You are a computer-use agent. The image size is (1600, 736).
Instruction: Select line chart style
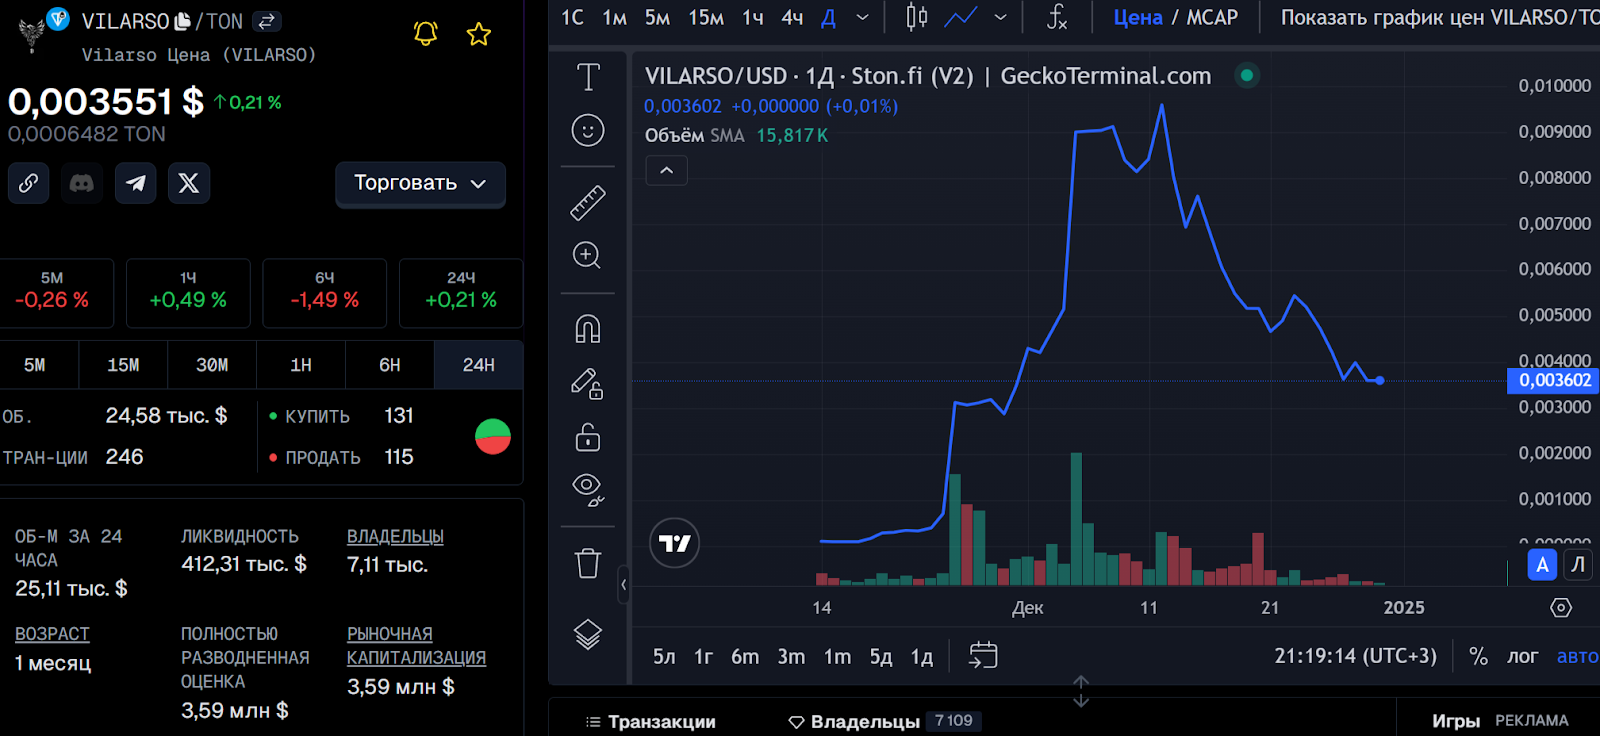[x=961, y=17]
